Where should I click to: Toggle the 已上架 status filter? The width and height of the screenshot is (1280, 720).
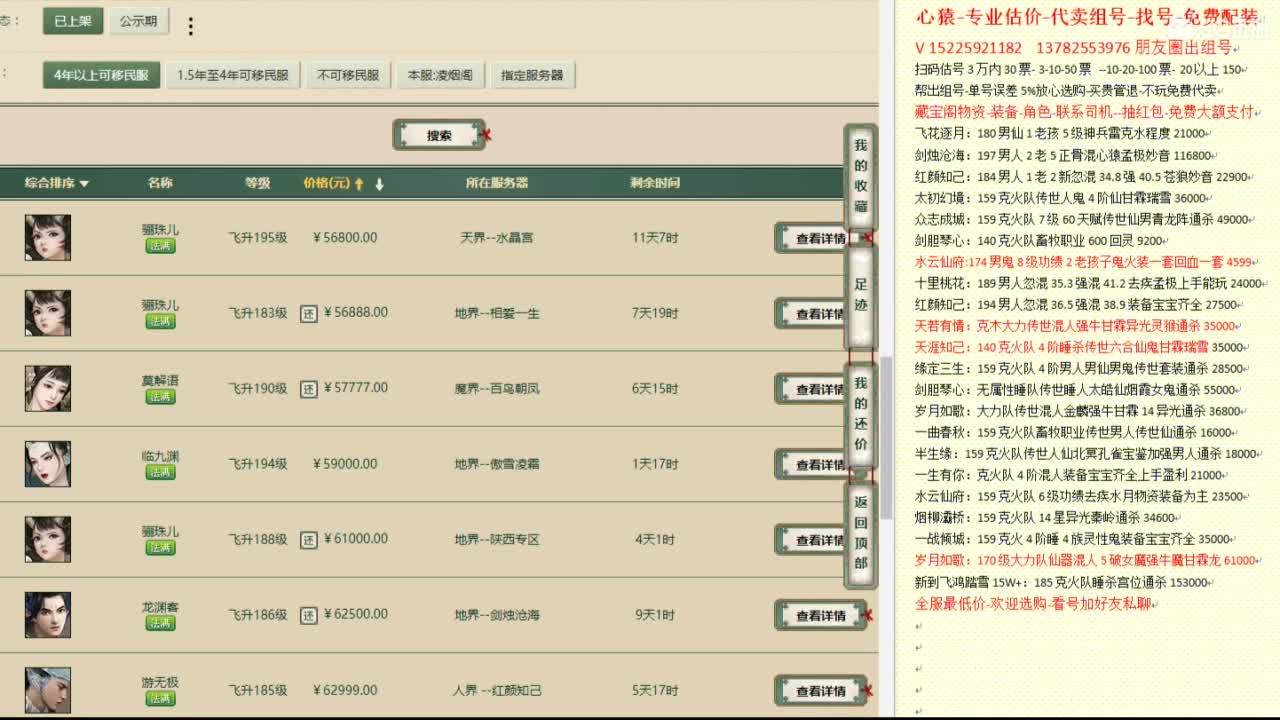pos(71,20)
